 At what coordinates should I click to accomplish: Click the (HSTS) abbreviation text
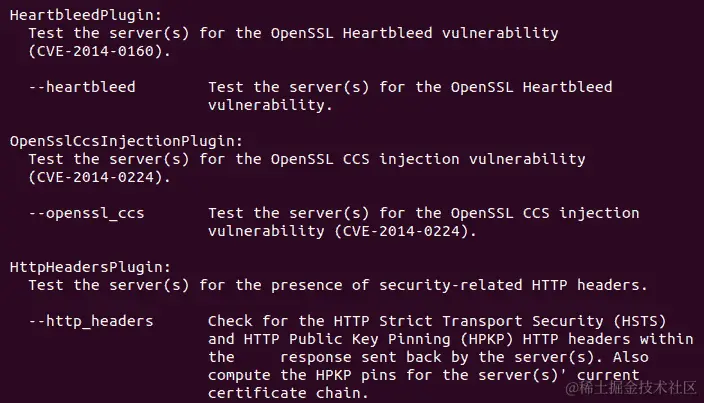click(639, 321)
